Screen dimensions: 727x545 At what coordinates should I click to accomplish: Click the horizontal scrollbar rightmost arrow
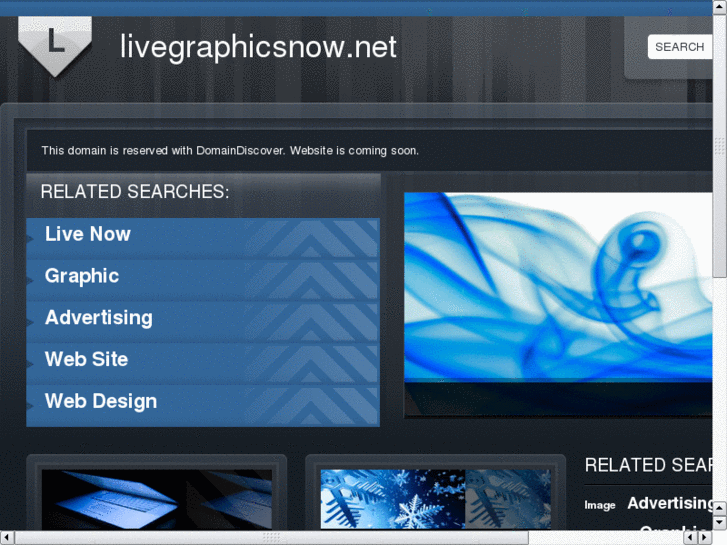[706, 538]
